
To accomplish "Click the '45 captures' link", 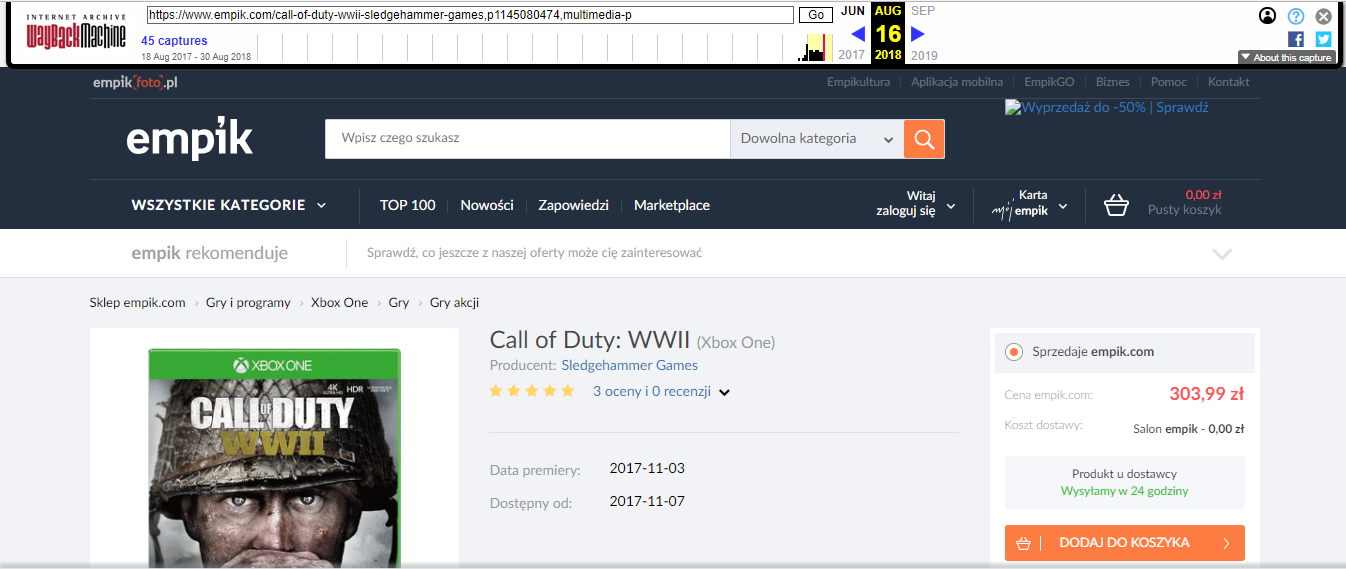I will point(174,41).
